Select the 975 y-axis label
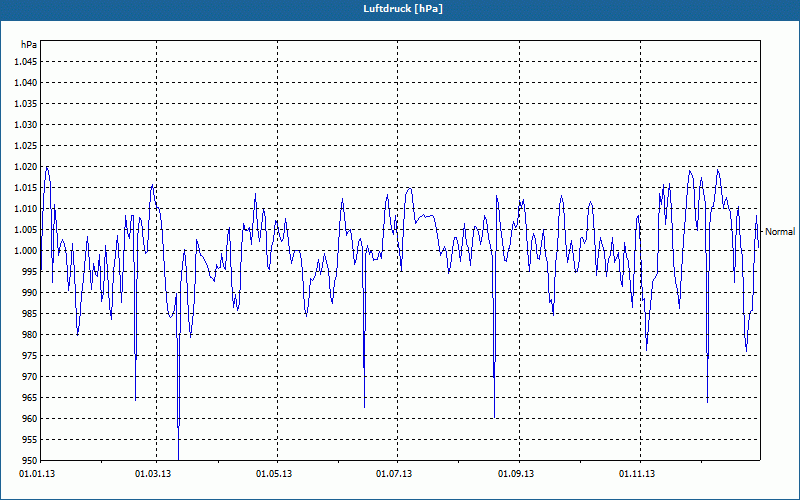800x500 pixels. [x=30, y=356]
